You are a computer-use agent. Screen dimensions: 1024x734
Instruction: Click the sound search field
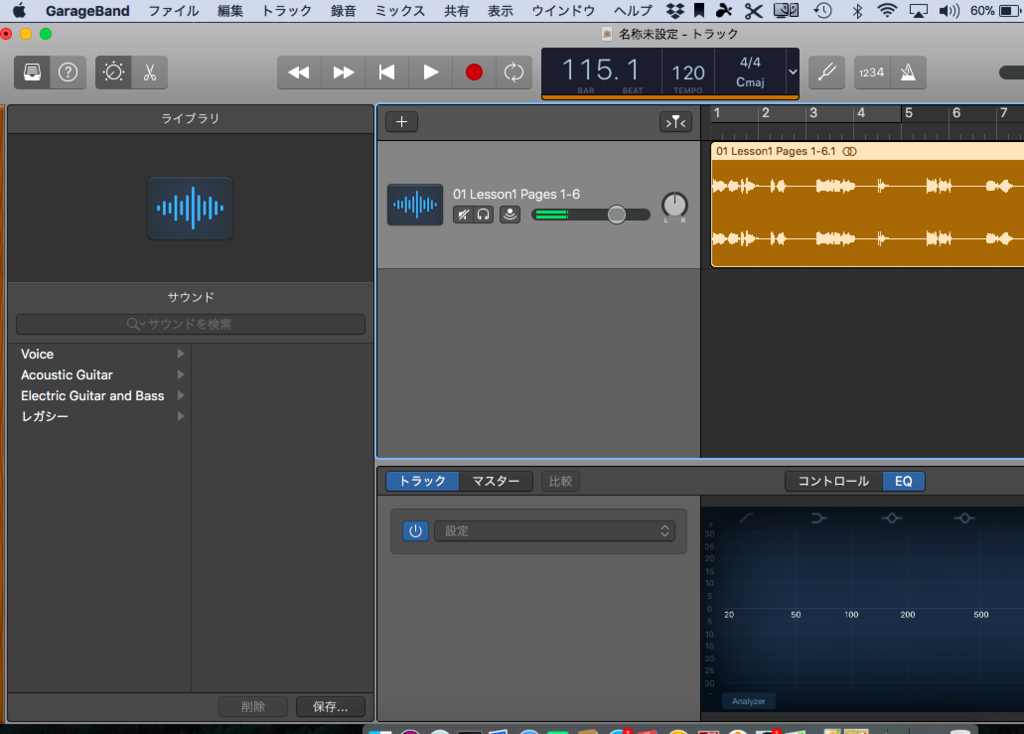tap(190, 324)
